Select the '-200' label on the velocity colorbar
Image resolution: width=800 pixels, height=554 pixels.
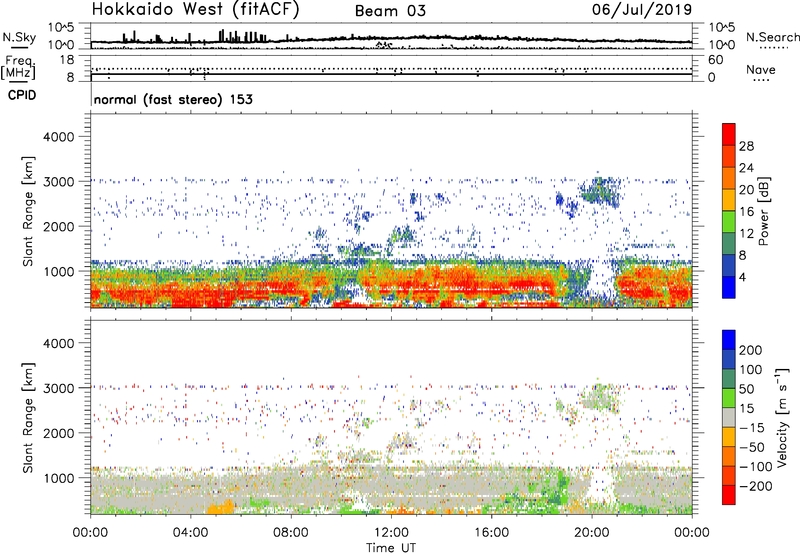pyautogui.click(x=755, y=486)
